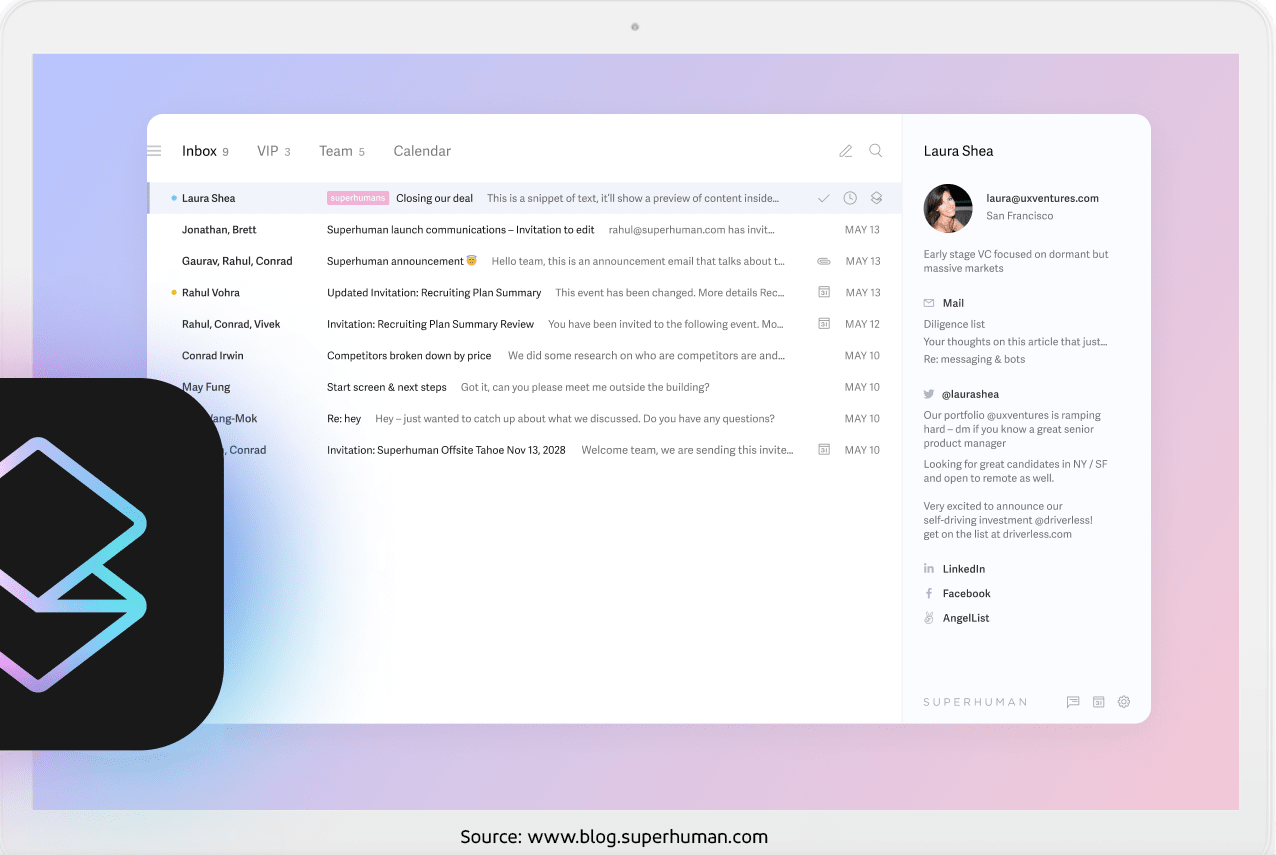Click Laura Shea's profile photo
Image resolution: width=1276 pixels, height=855 pixels.
[948, 208]
